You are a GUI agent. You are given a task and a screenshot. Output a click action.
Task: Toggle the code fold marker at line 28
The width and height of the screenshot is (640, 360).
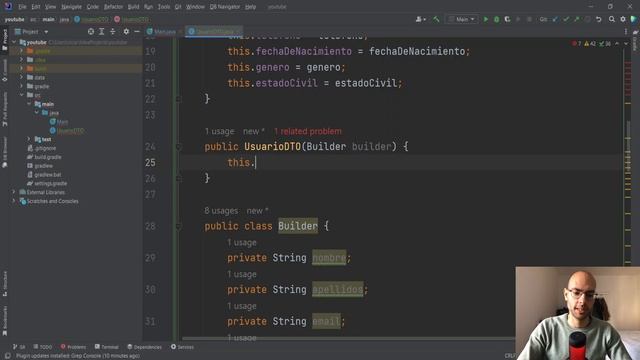click(x=178, y=226)
